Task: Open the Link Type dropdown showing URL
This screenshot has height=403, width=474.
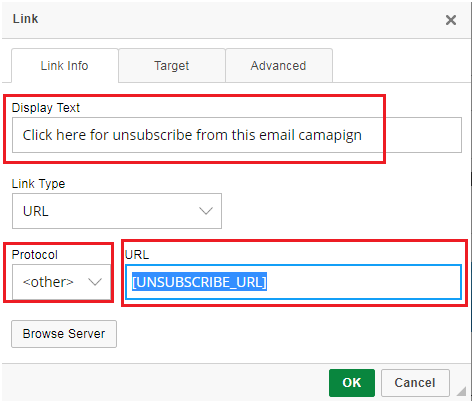Action: (117, 211)
